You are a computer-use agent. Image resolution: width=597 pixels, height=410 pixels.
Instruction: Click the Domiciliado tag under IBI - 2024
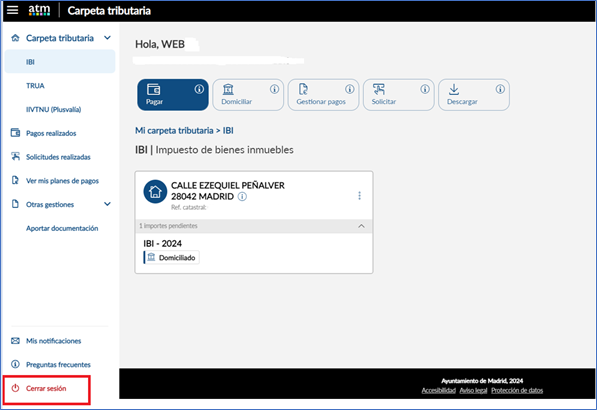pyautogui.click(x=171, y=258)
